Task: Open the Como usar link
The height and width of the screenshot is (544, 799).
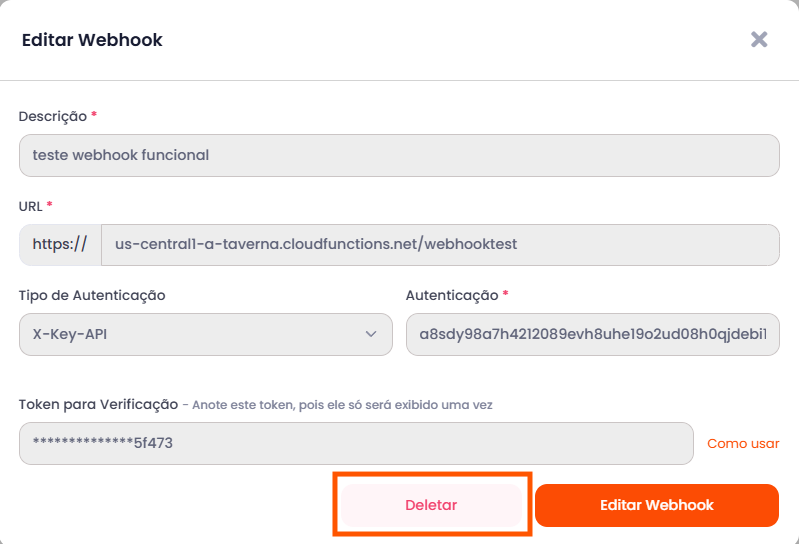Action: click(x=743, y=443)
